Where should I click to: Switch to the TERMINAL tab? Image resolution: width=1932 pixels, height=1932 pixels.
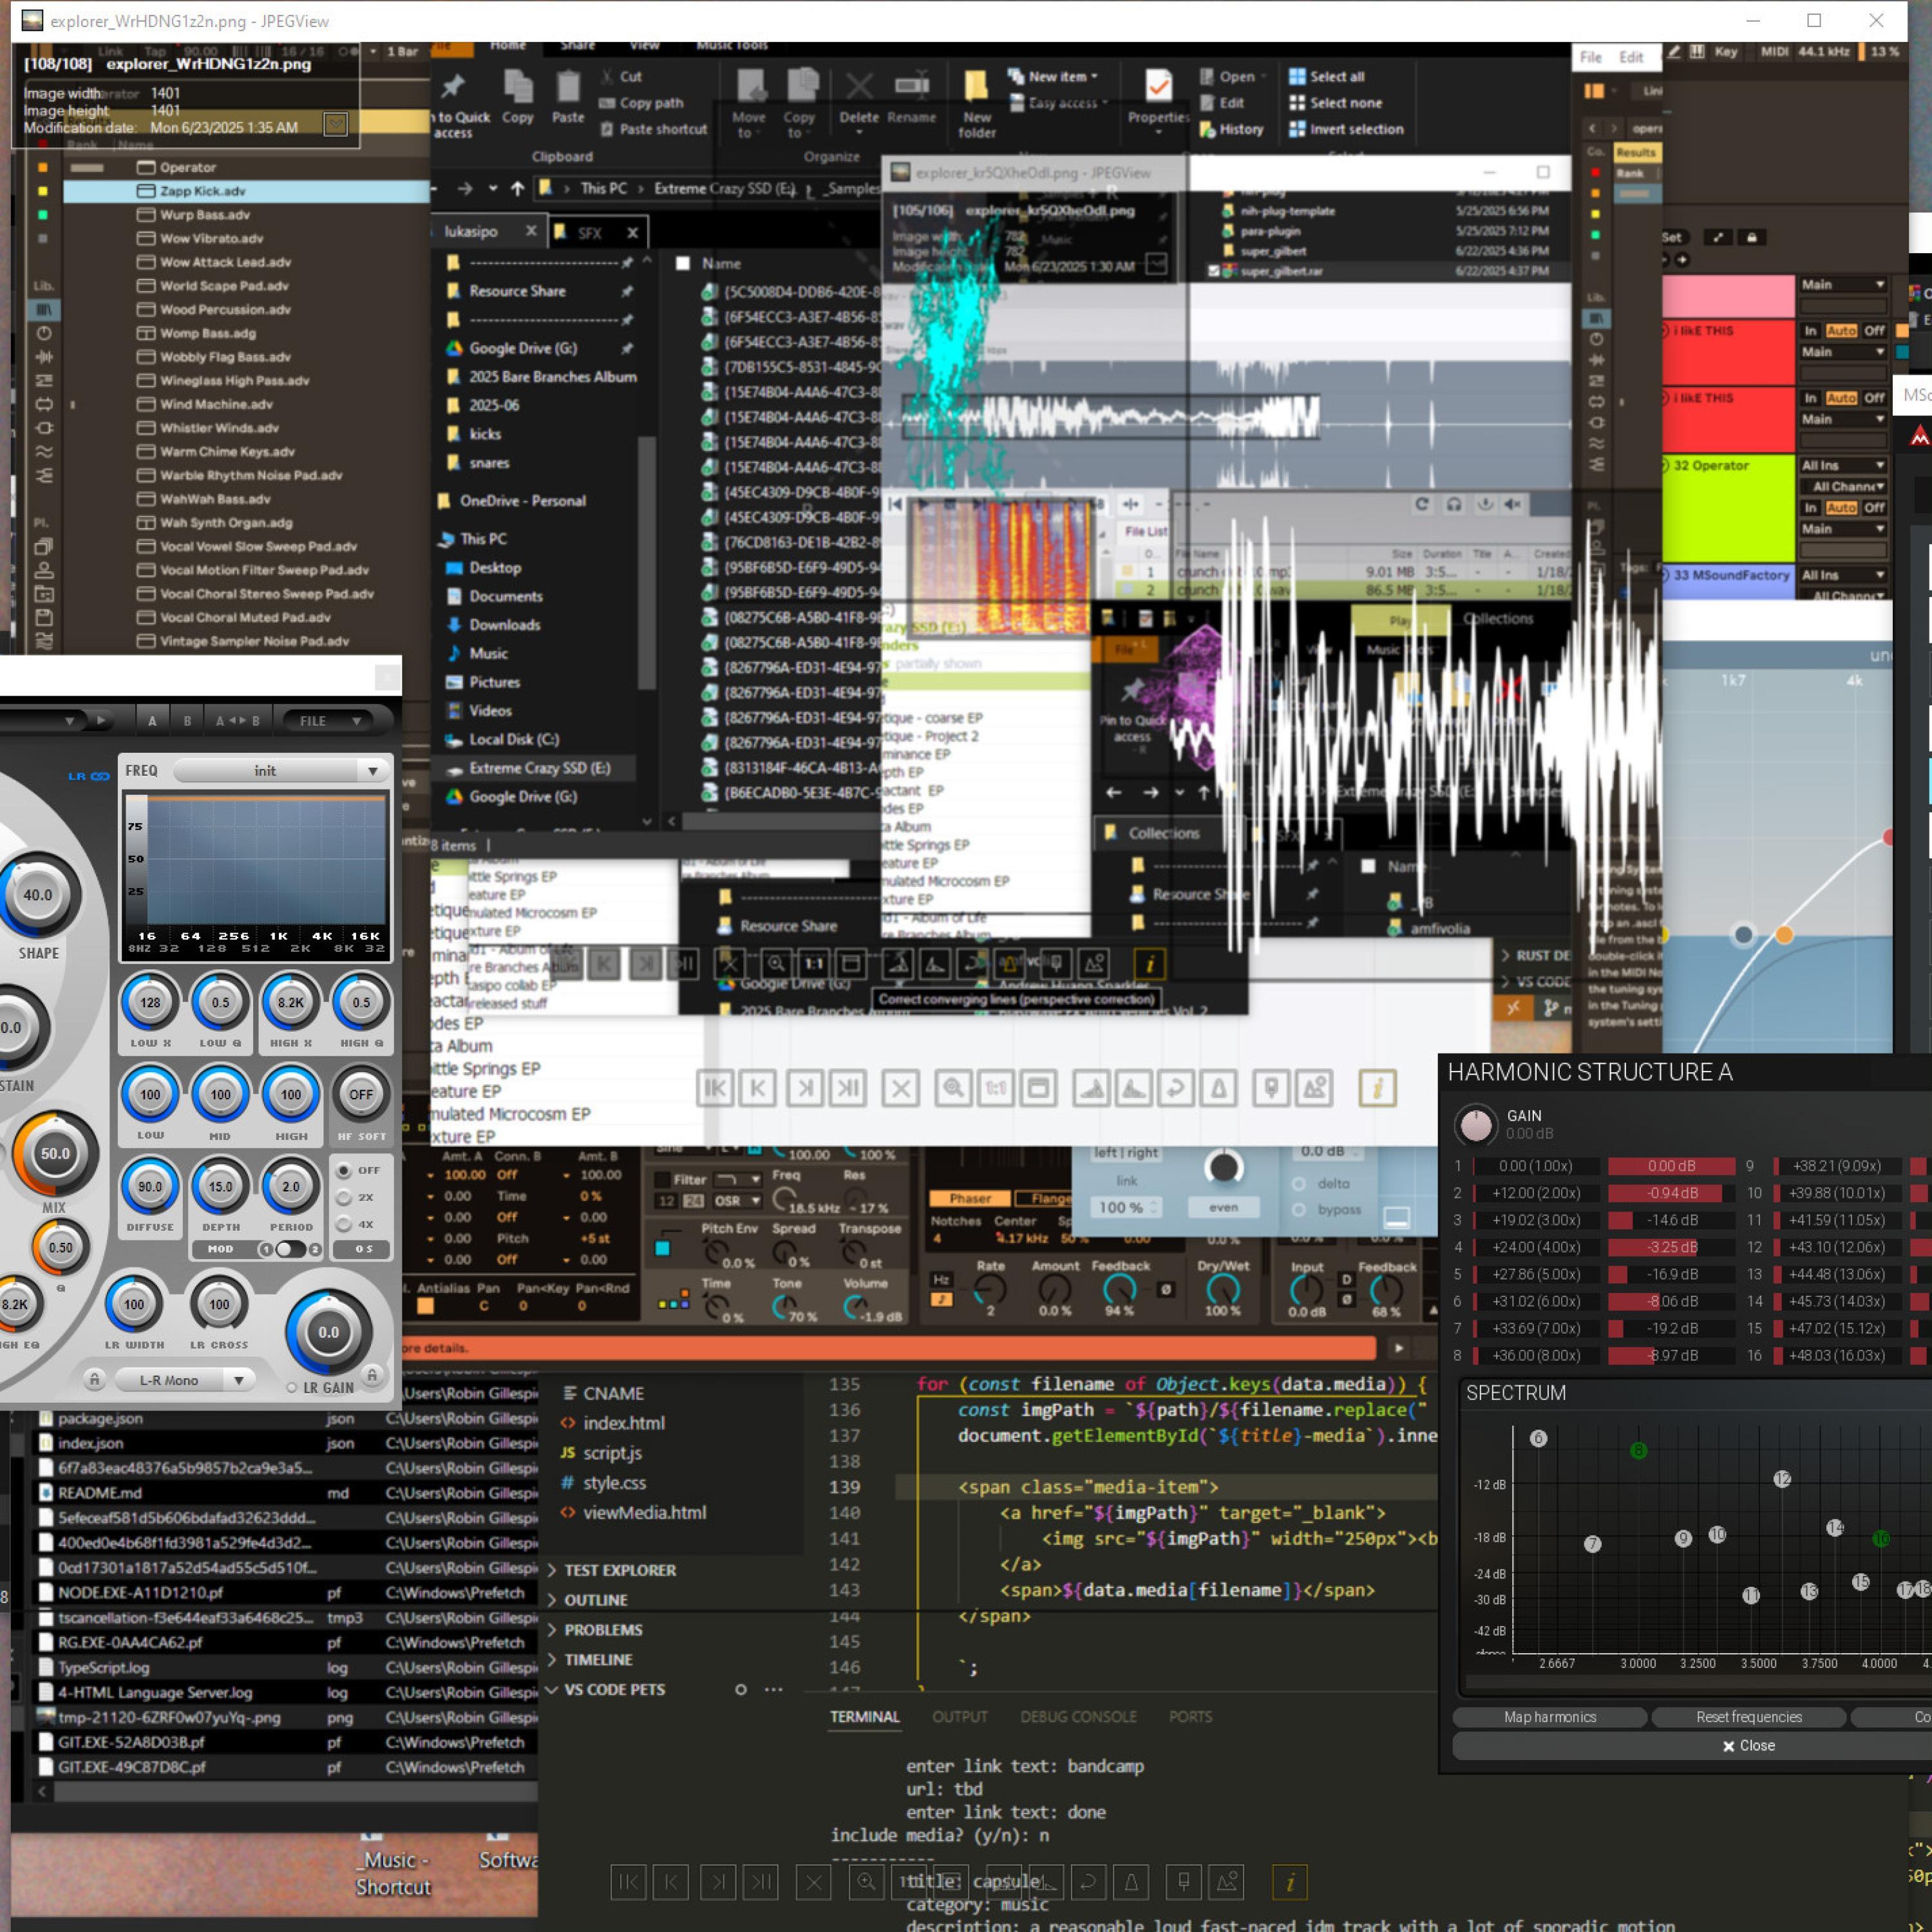(x=864, y=1717)
